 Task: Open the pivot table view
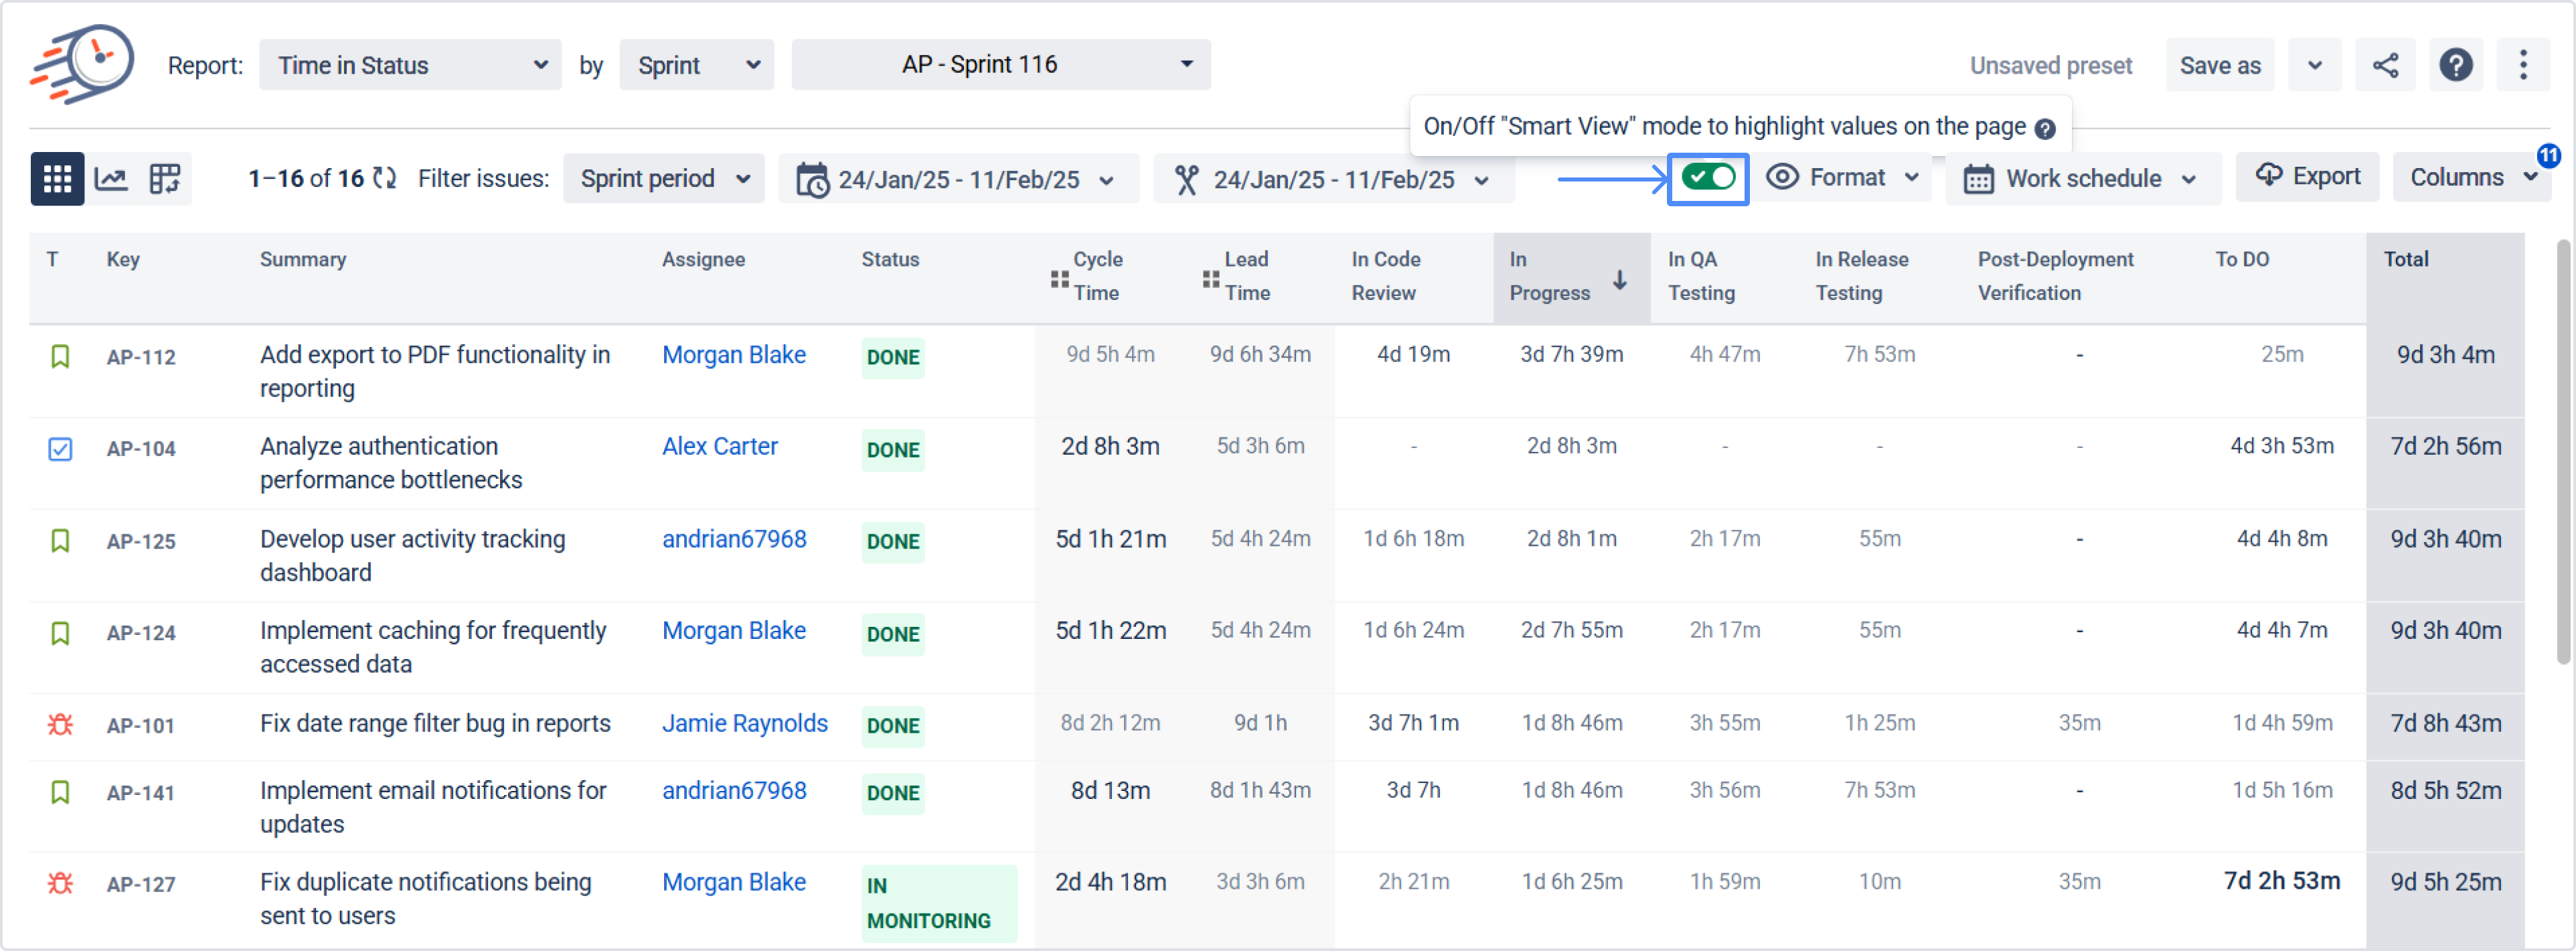[165, 179]
